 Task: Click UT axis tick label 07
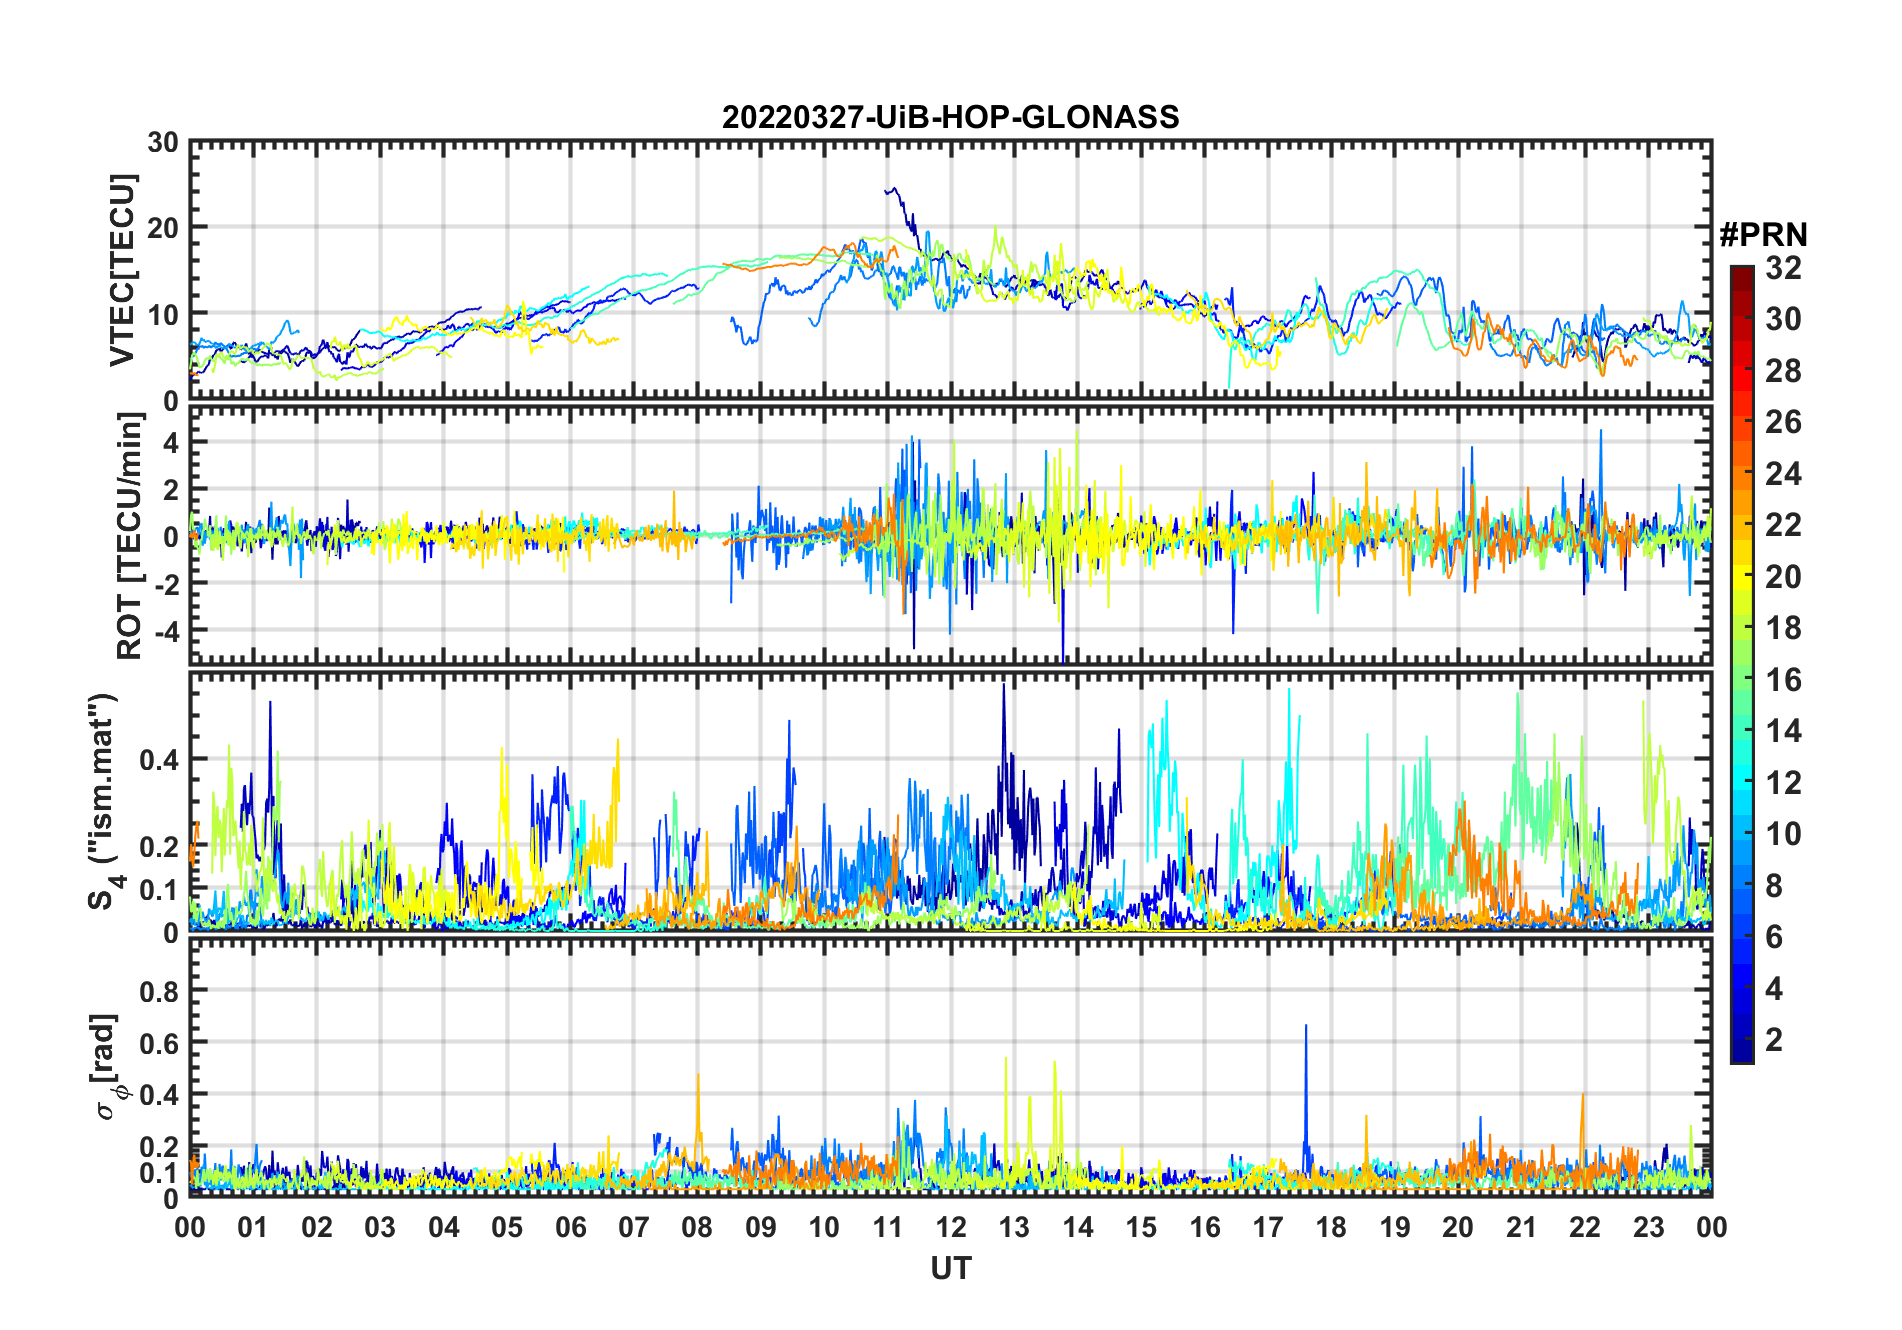(x=634, y=1228)
